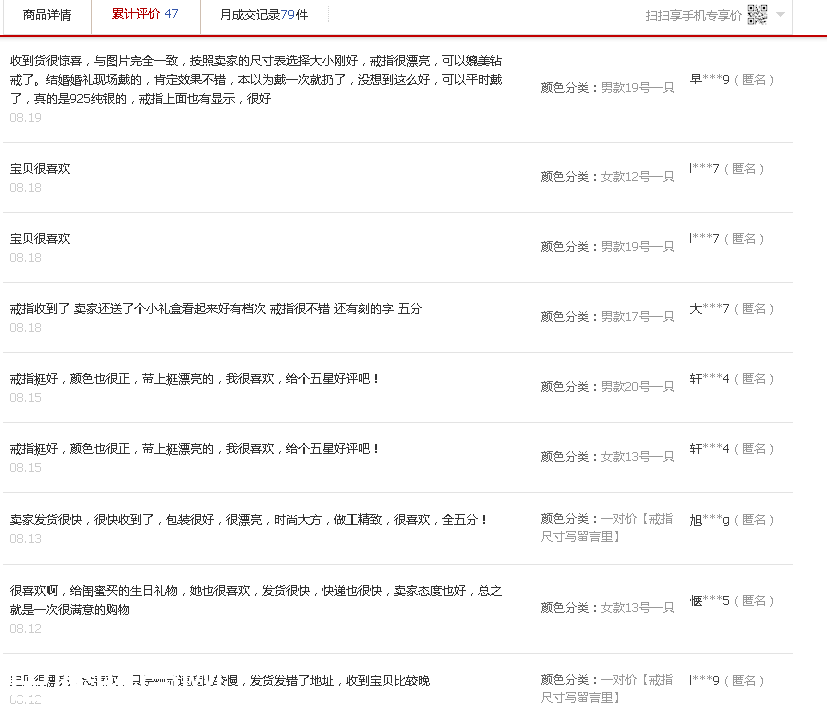
Task: Click reviewer name 惬***5
Action: coord(710,600)
